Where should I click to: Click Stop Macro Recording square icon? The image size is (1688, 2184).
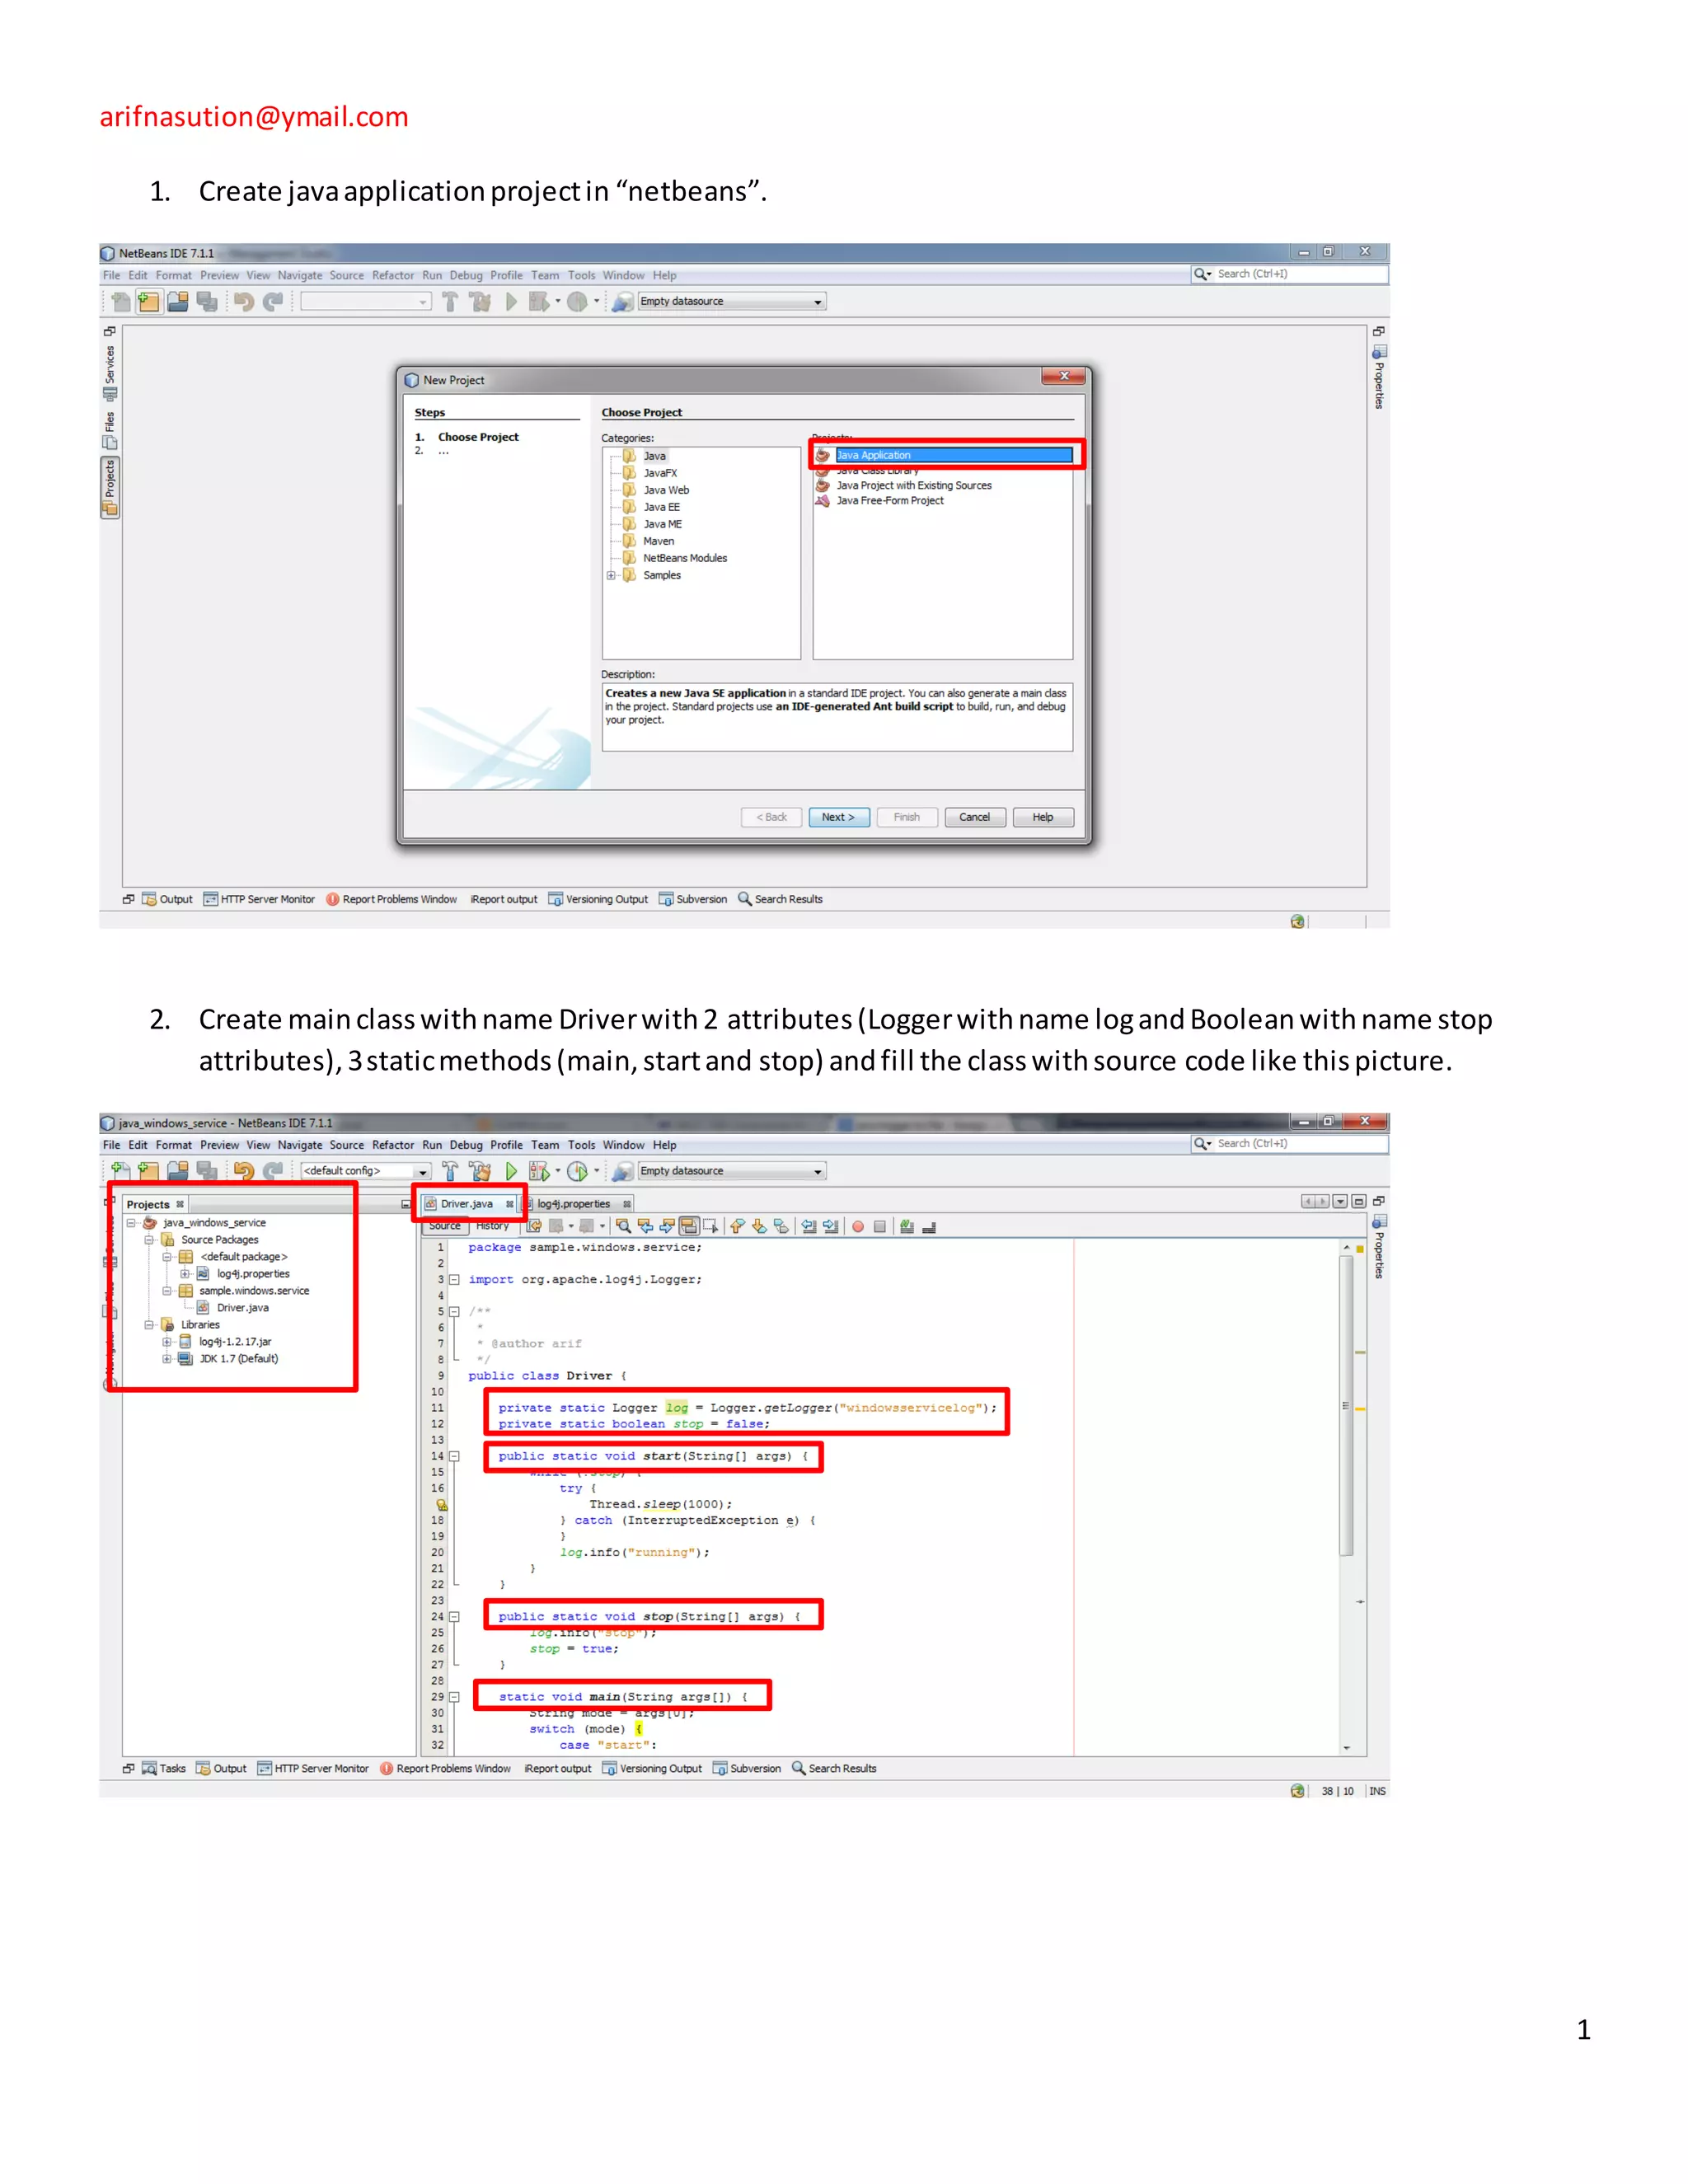click(x=880, y=1227)
